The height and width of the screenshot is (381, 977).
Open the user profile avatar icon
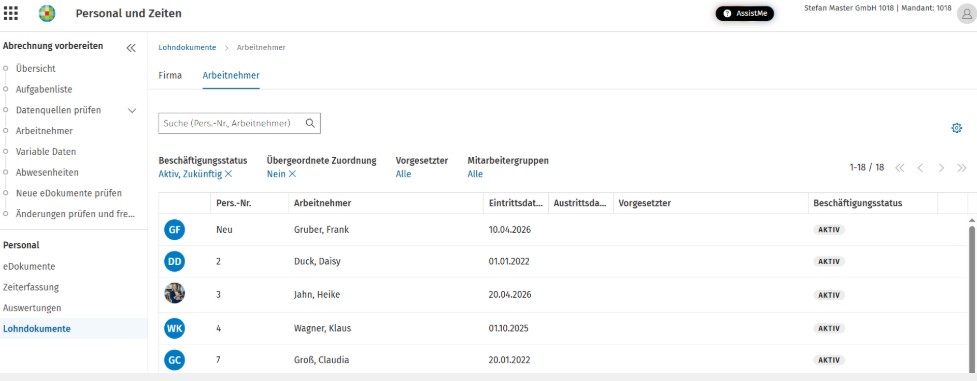966,14
